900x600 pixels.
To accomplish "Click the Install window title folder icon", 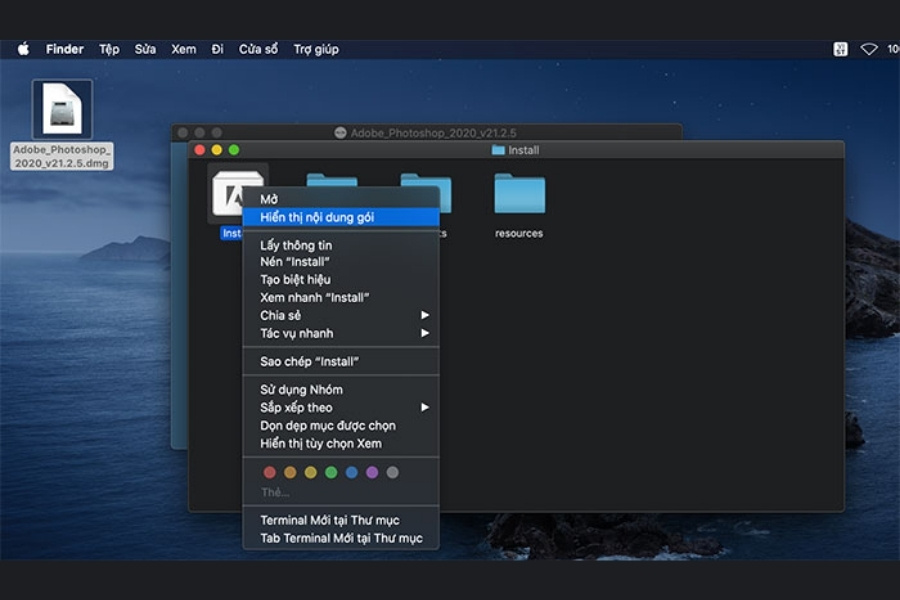I will click(x=498, y=150).
